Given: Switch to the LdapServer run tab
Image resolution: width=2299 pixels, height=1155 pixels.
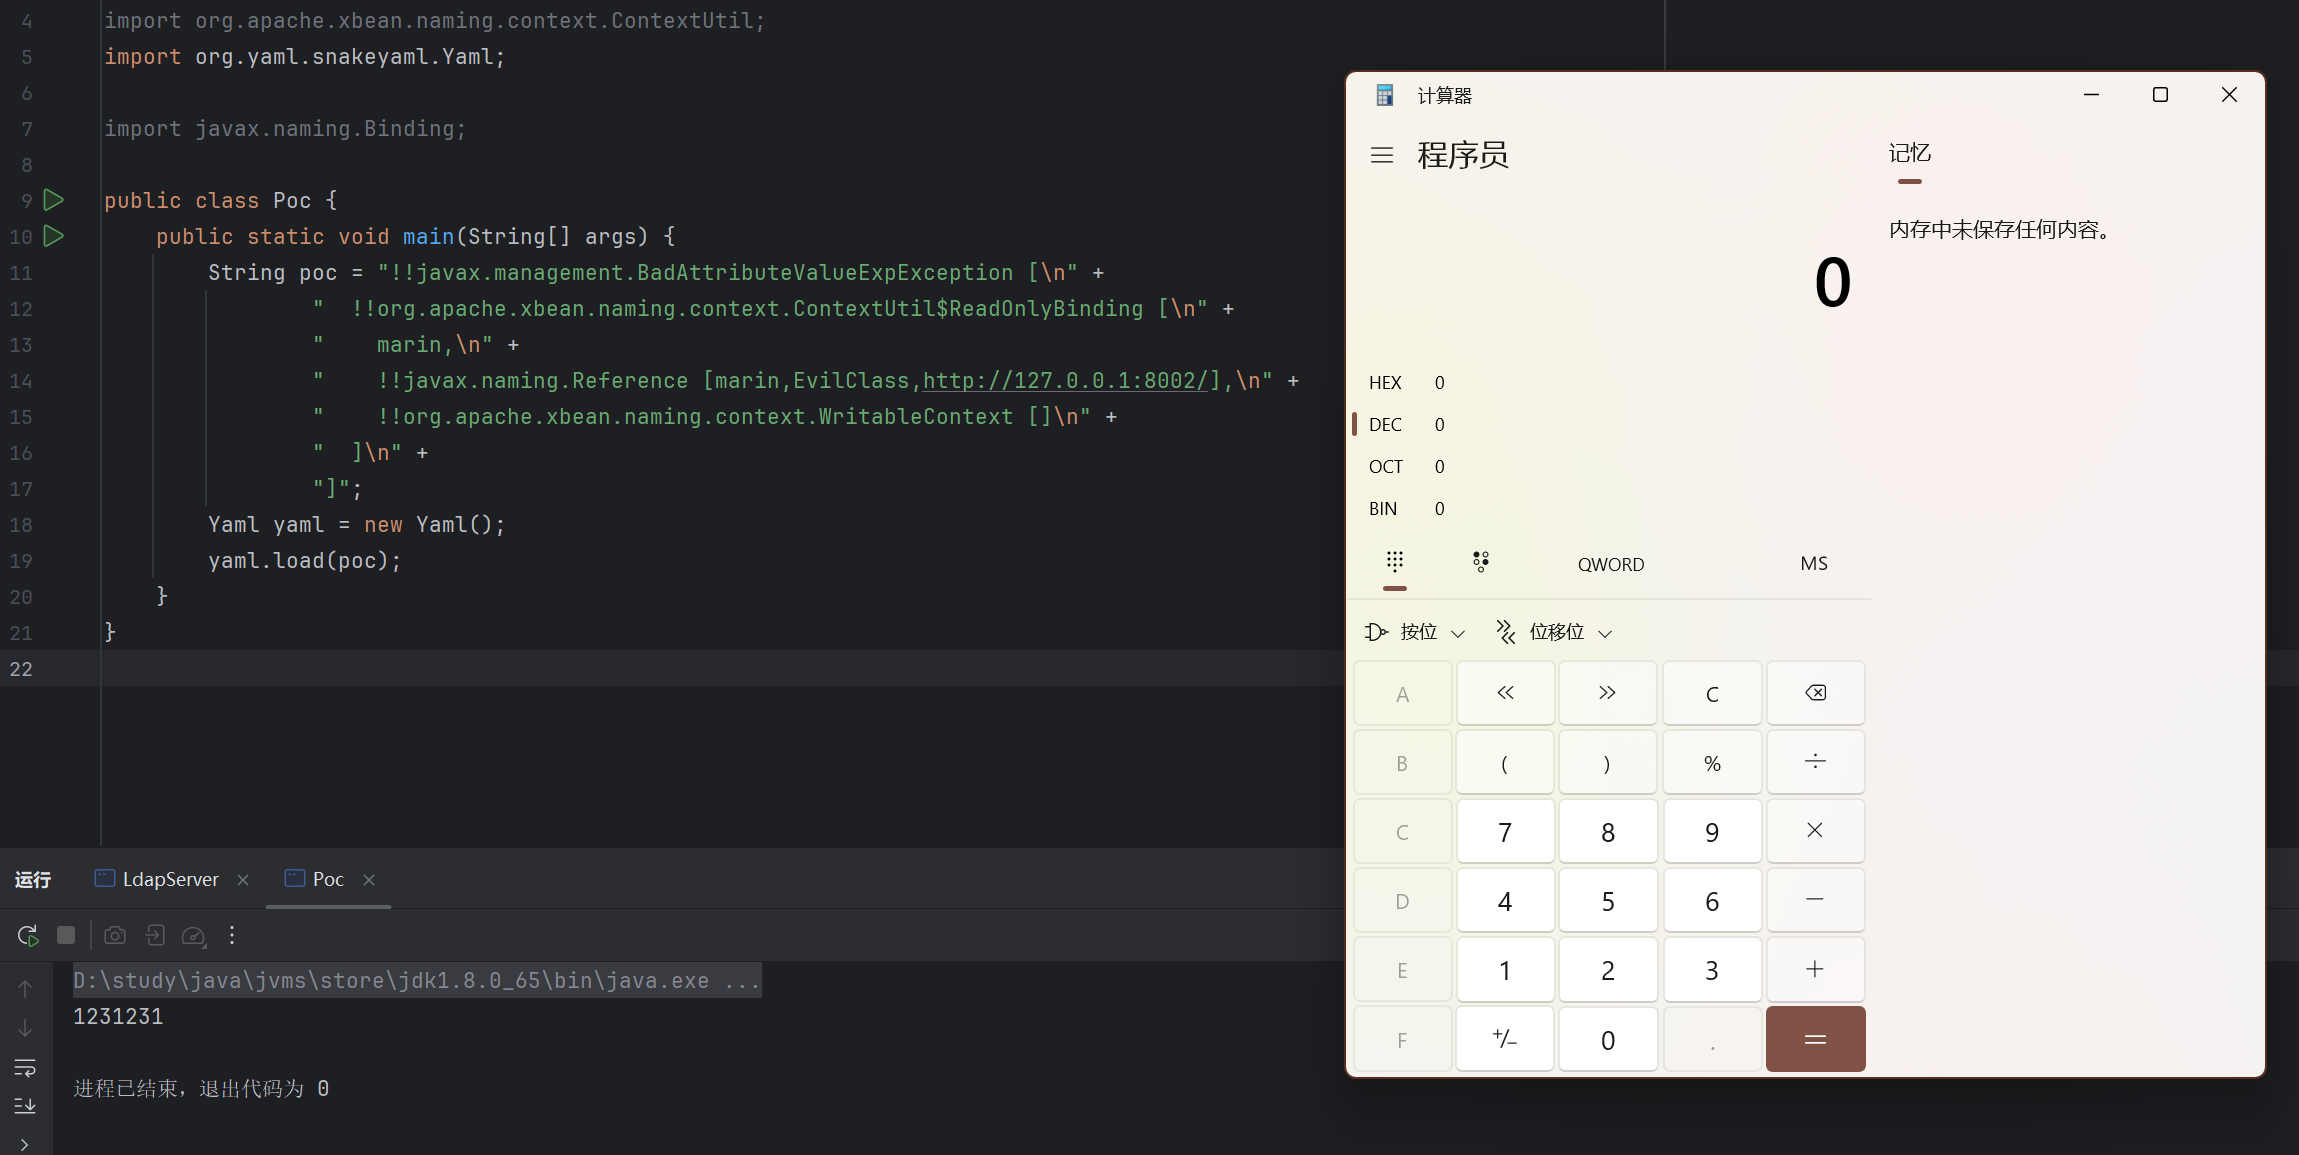Looking at the screenshot, I should coord(170,879).
